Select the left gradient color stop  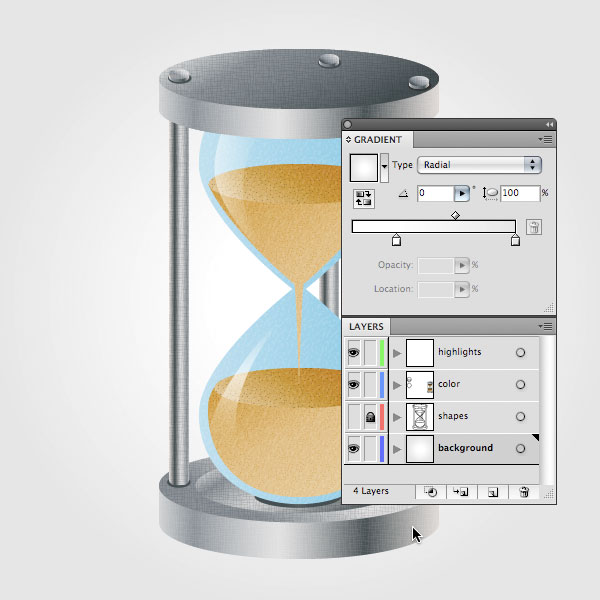click(x=396, y=240)
